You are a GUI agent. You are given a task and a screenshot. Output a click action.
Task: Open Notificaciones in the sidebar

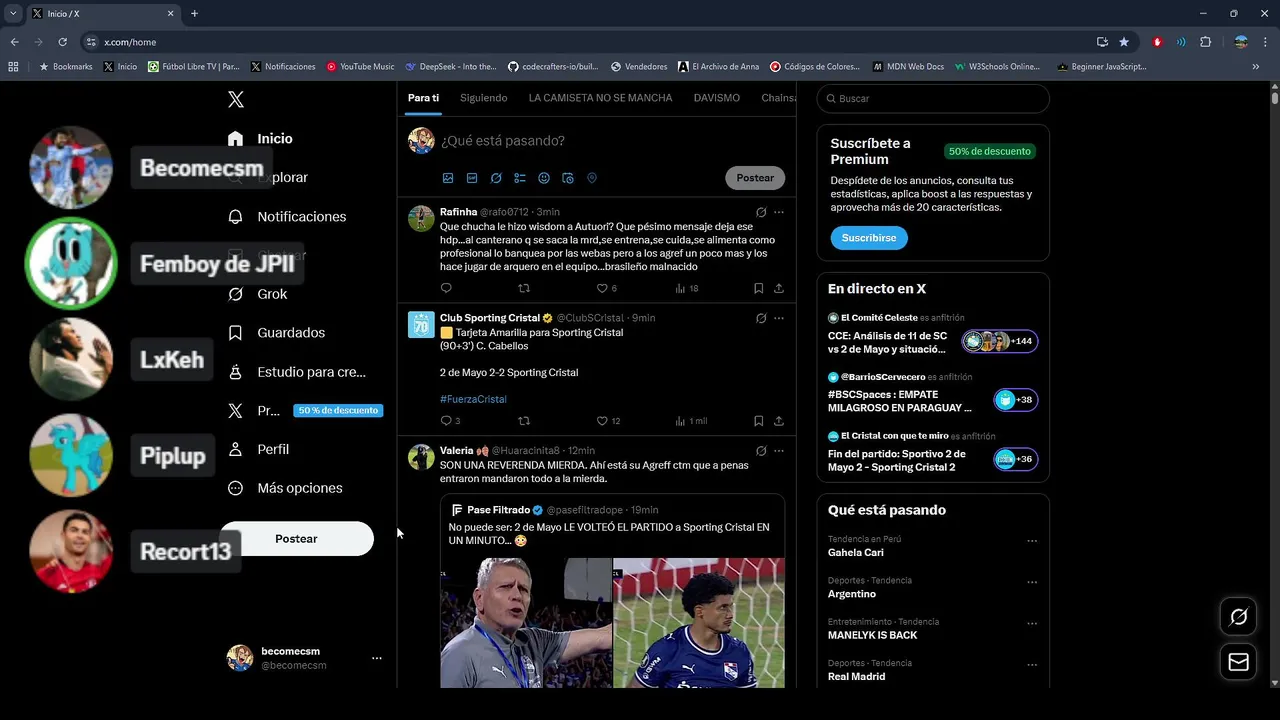pos(287,216)
